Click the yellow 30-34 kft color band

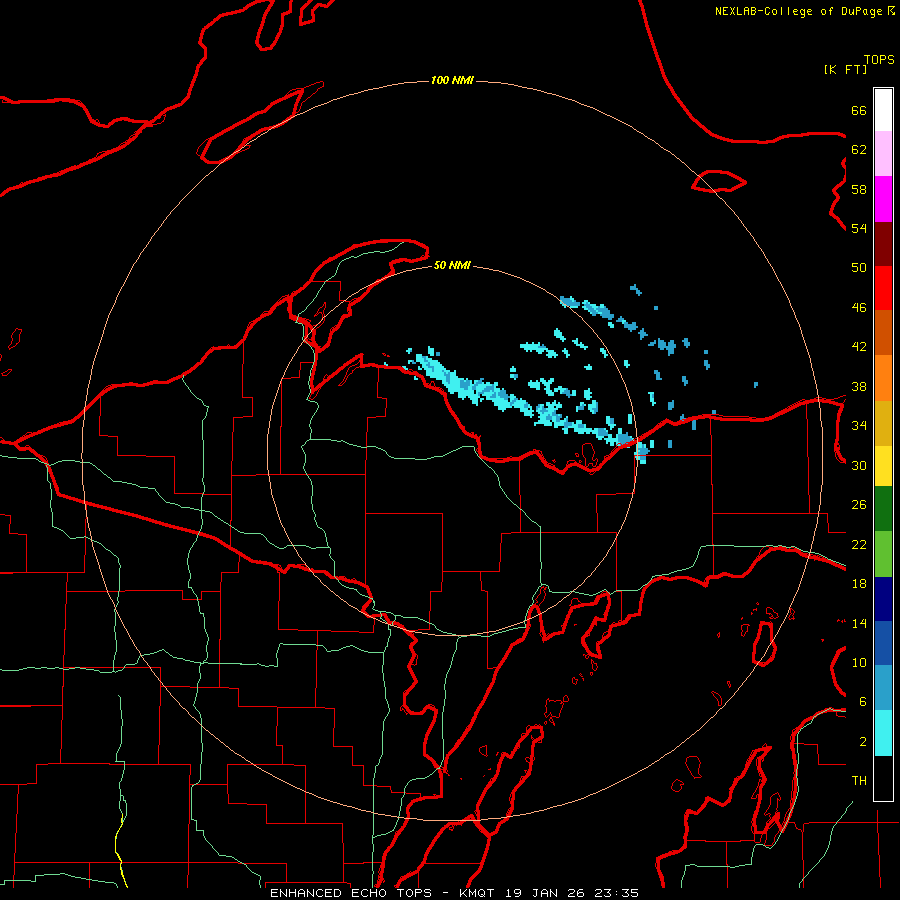[x=883, y=466]
